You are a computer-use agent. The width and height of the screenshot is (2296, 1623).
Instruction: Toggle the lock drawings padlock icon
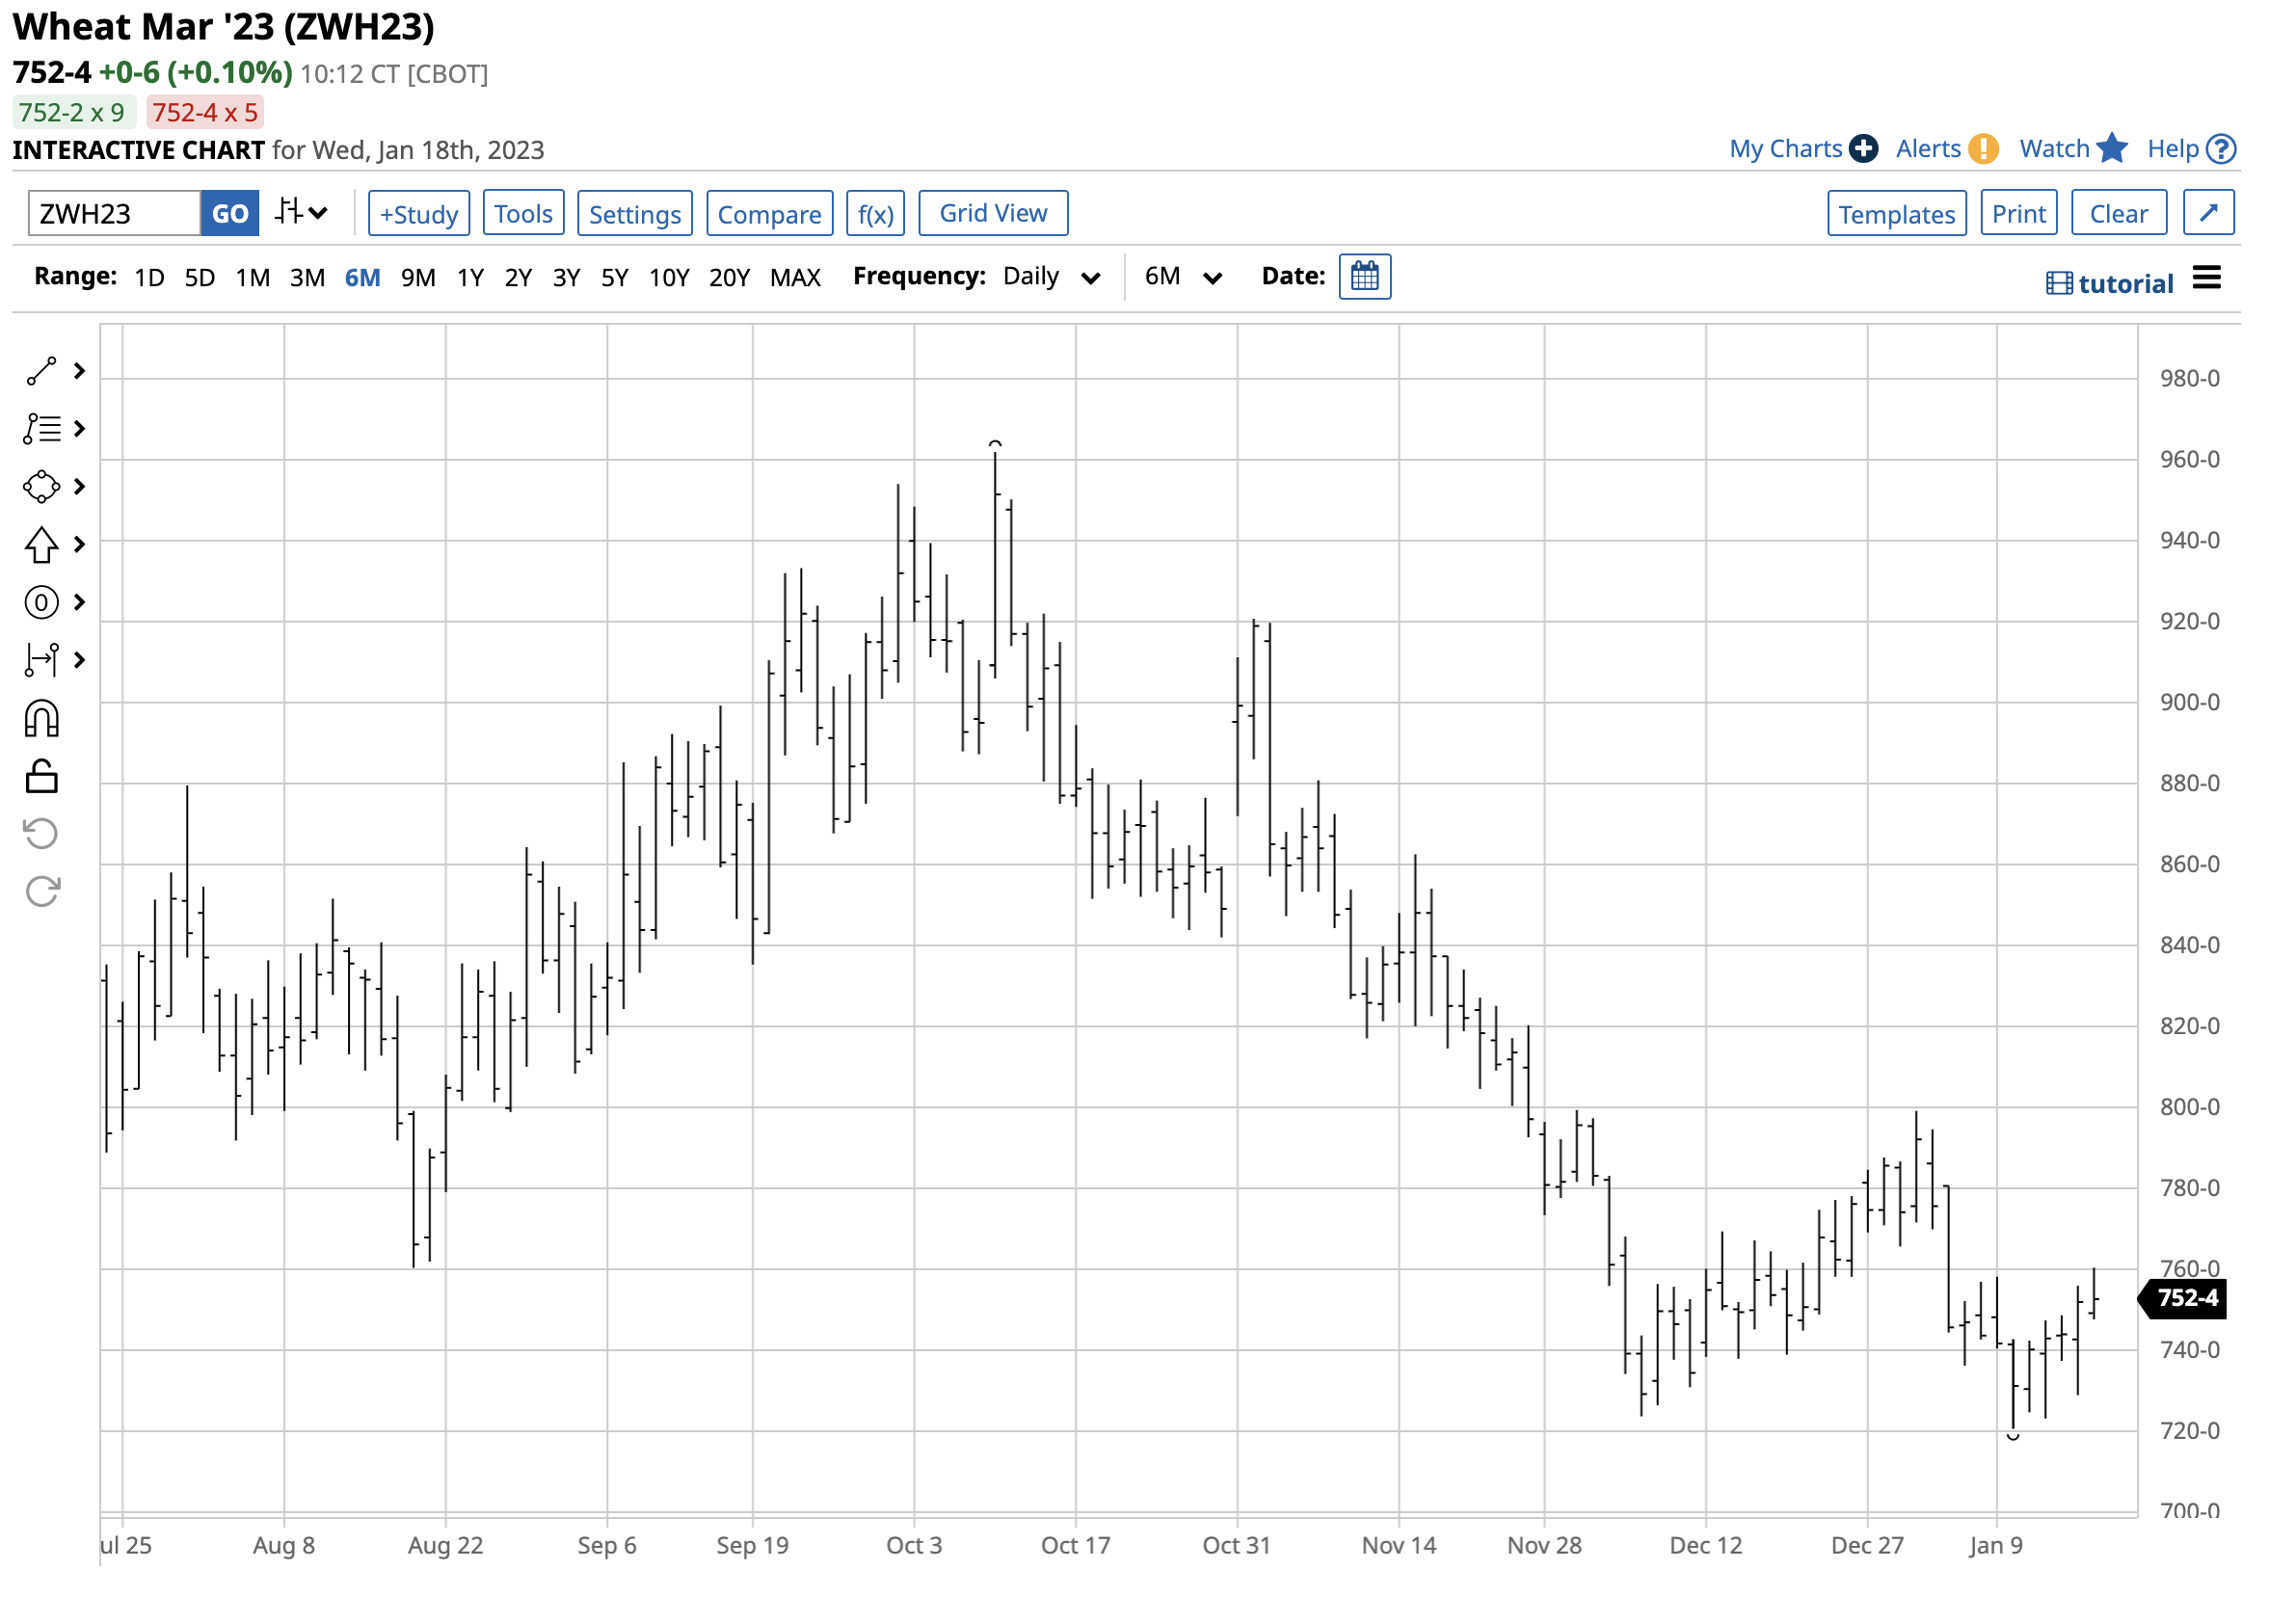[41, 777]
